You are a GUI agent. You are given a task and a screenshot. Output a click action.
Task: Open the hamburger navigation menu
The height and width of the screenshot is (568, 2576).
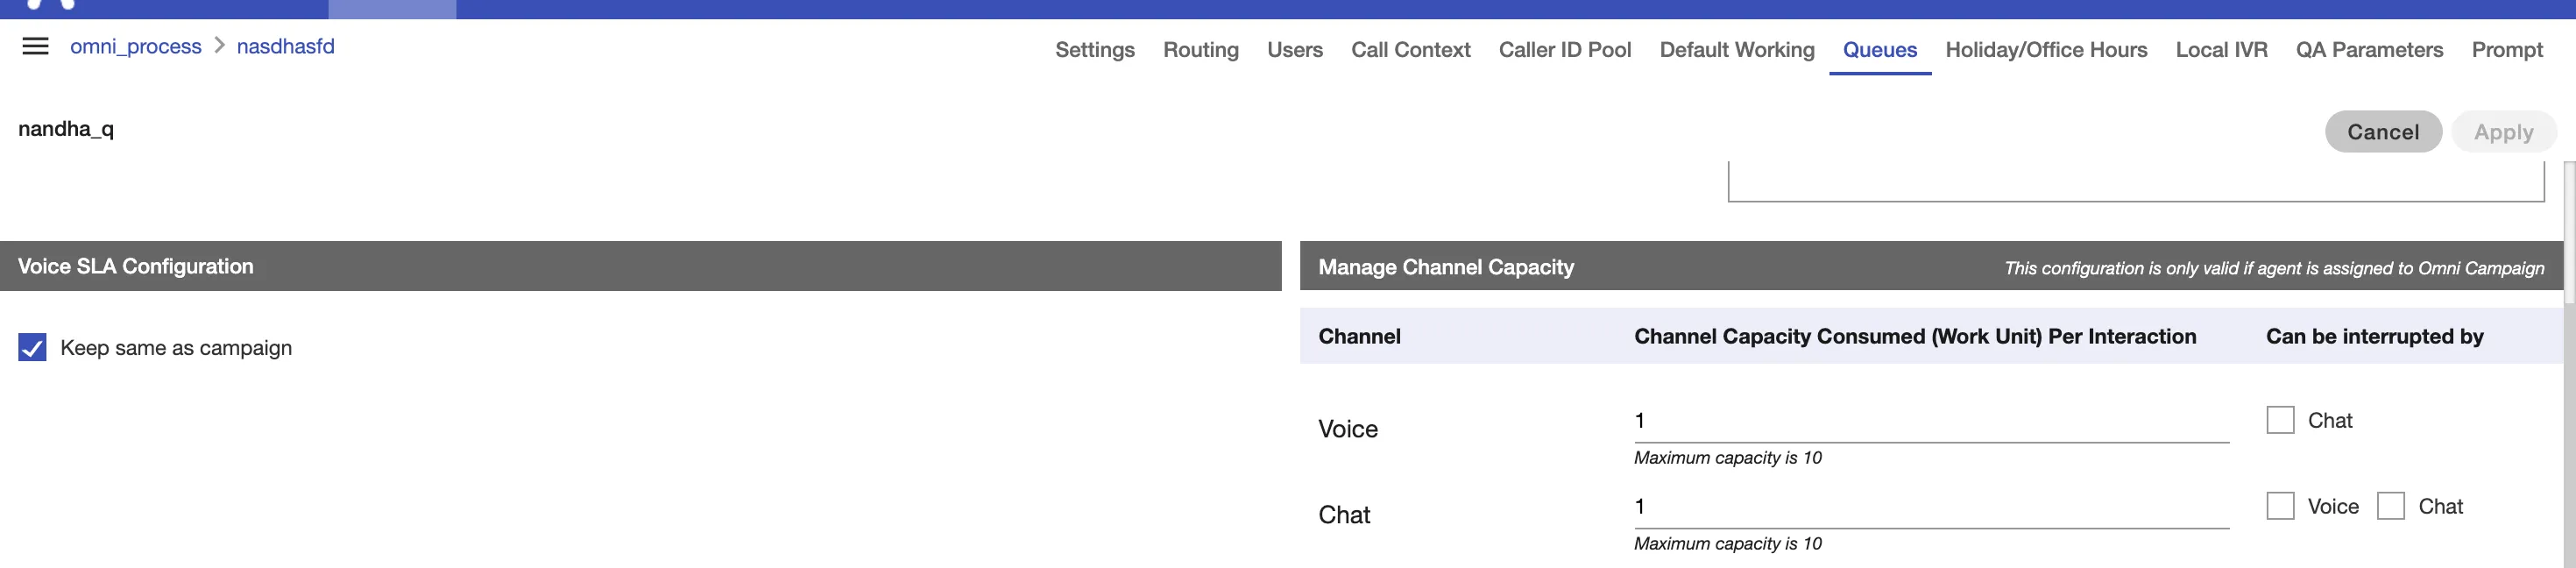[35, 46]
